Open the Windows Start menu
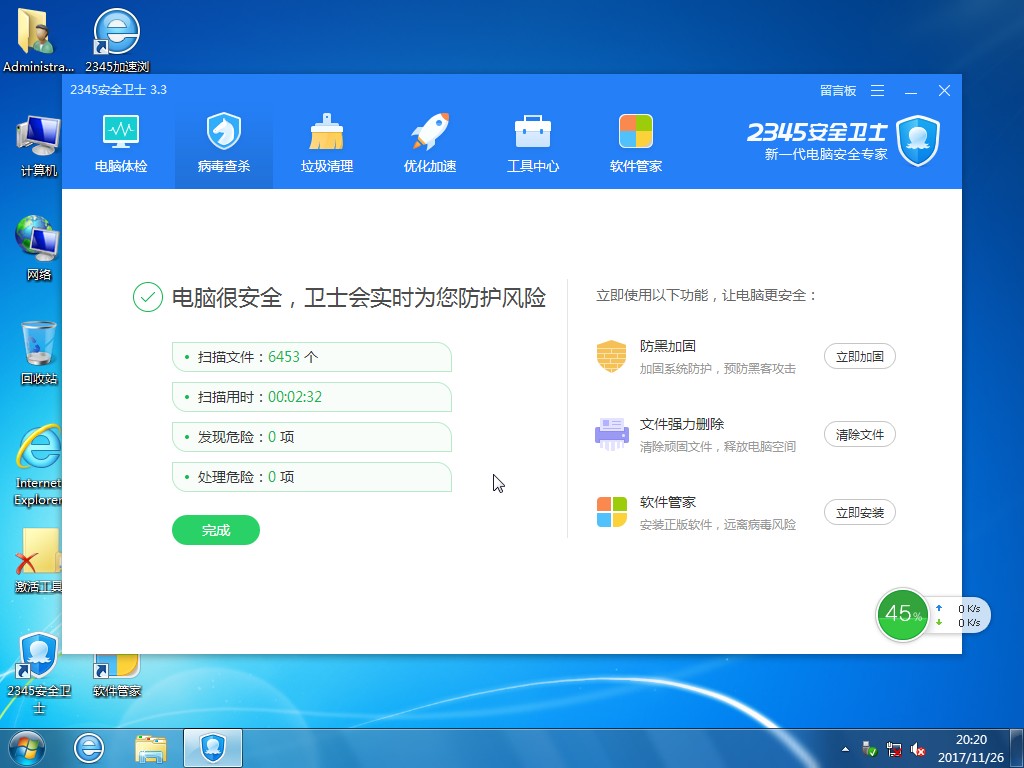Screen dimensions: 1024x768 (x=27, y=748)
